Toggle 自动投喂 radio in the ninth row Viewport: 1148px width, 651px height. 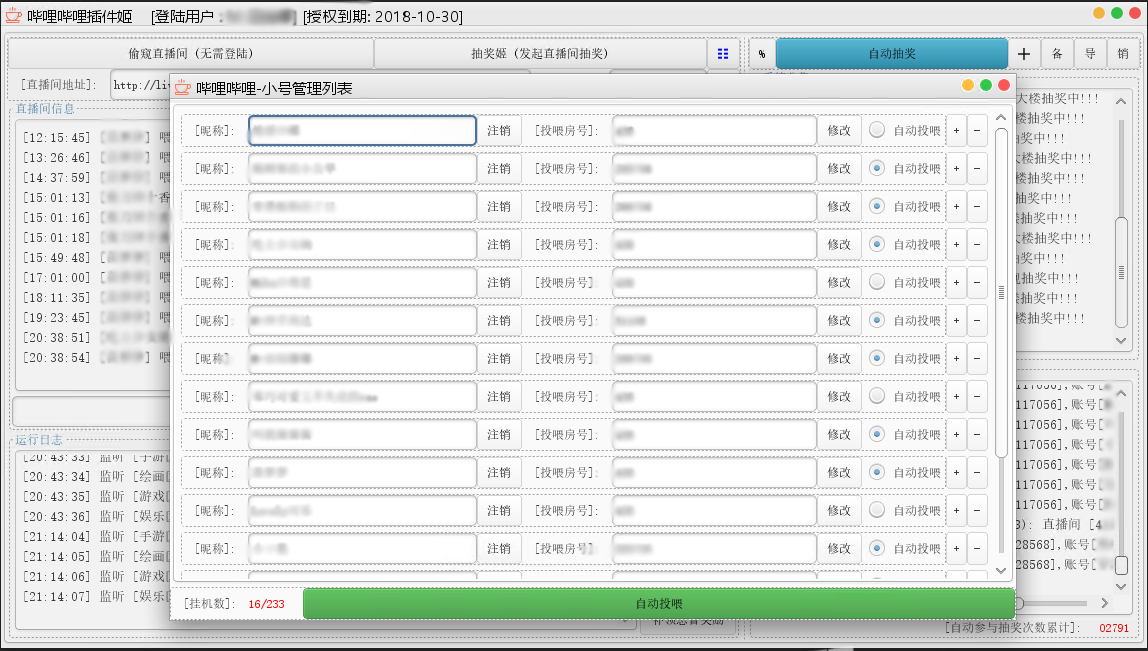(876, 434)
